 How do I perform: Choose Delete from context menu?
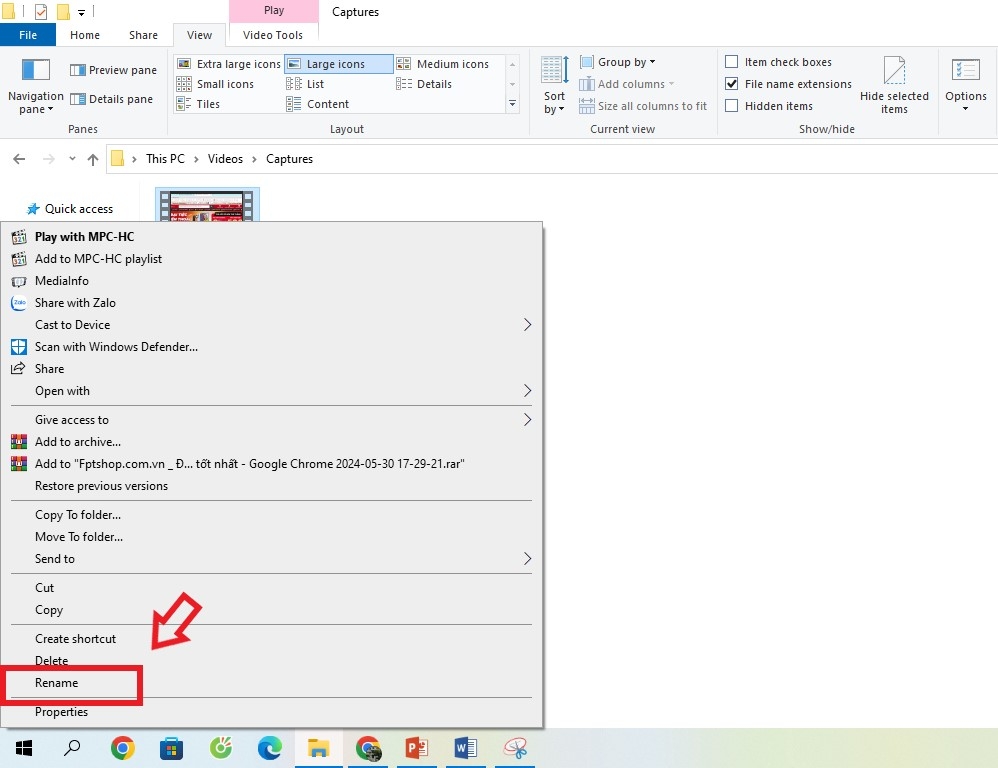271,660
